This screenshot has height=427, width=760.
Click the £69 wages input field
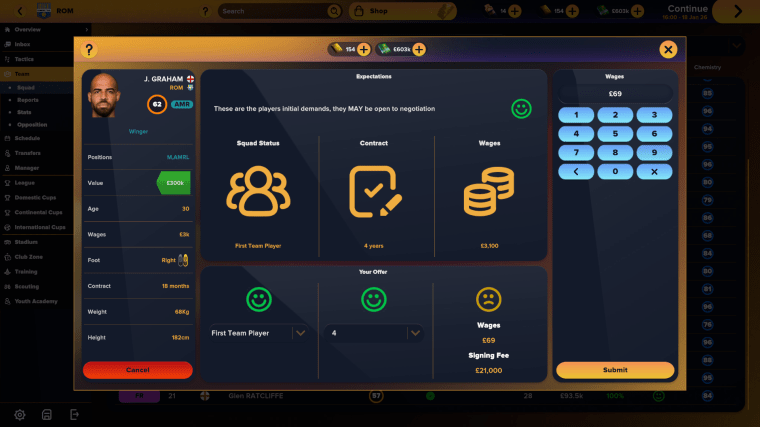click(615, 92)
